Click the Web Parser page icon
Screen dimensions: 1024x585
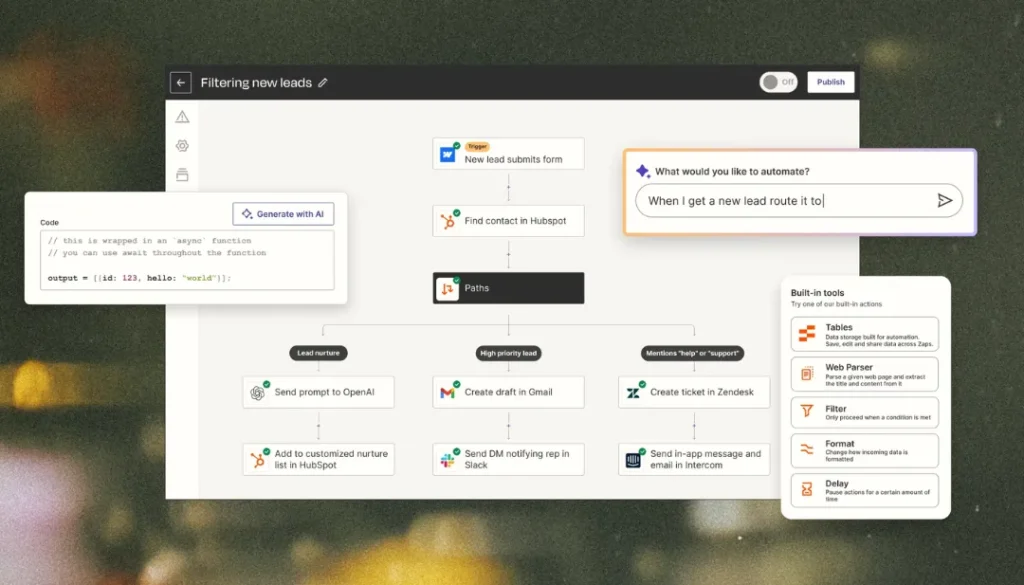click(807, 374)
